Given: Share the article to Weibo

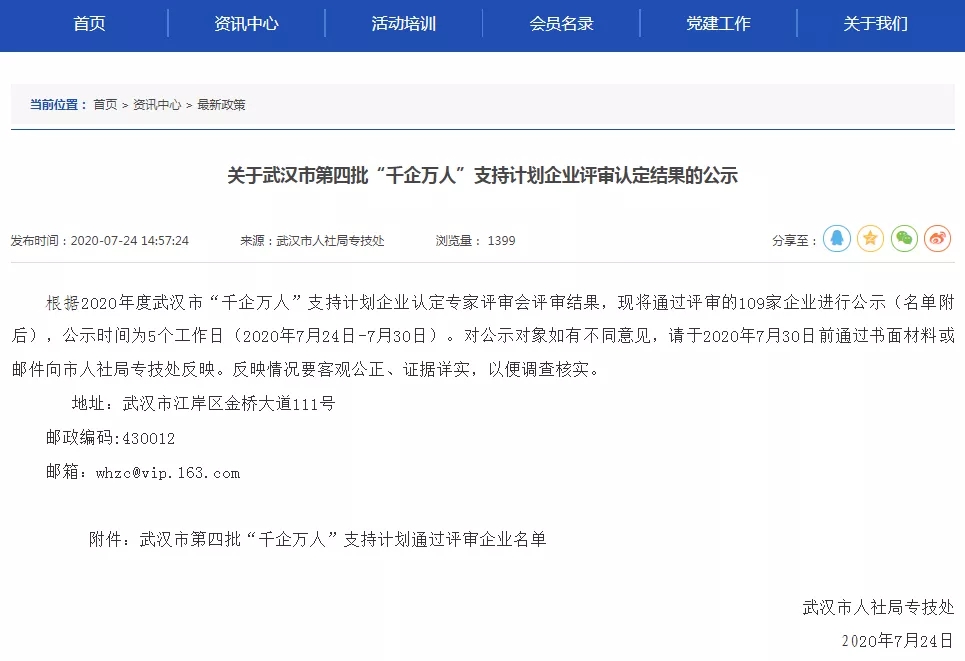Looking at the screenshot, I should coord(937,238).
